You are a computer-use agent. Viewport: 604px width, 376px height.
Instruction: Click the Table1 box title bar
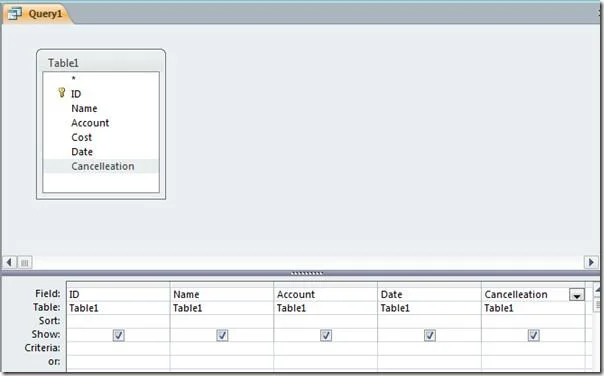[x=101, y=62]
